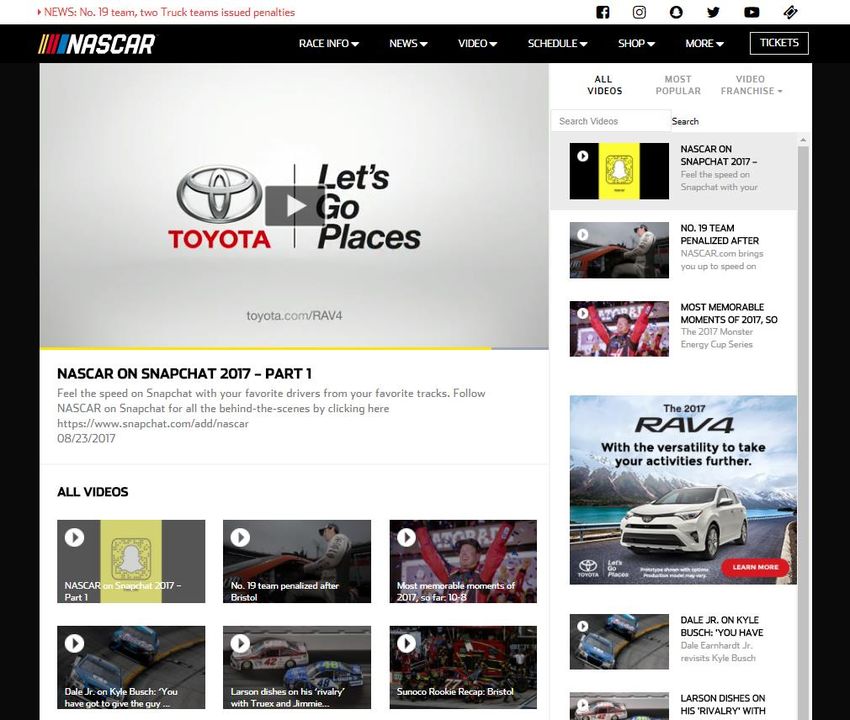The image size is (850, 720).
Task: Click the TICKETS button
Action: point(779,43)
